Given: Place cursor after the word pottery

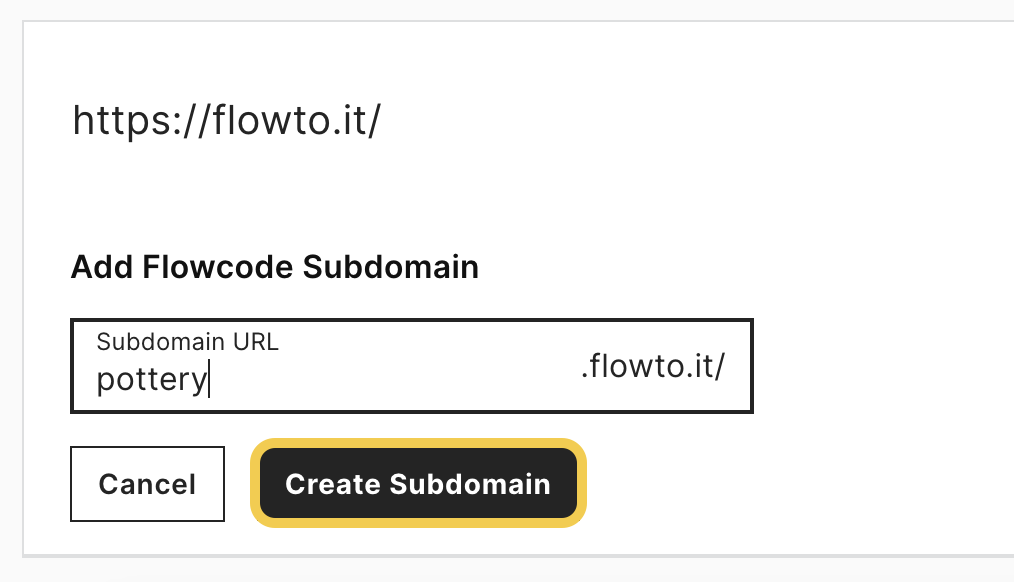Looking at the screenshot, I should click(209, 380).
